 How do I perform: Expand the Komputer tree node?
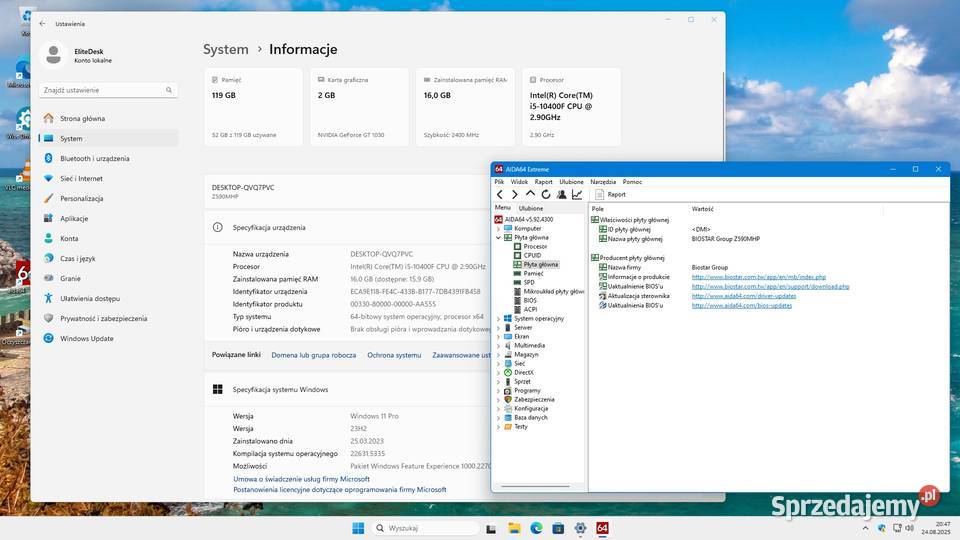[x=498, y=228]
